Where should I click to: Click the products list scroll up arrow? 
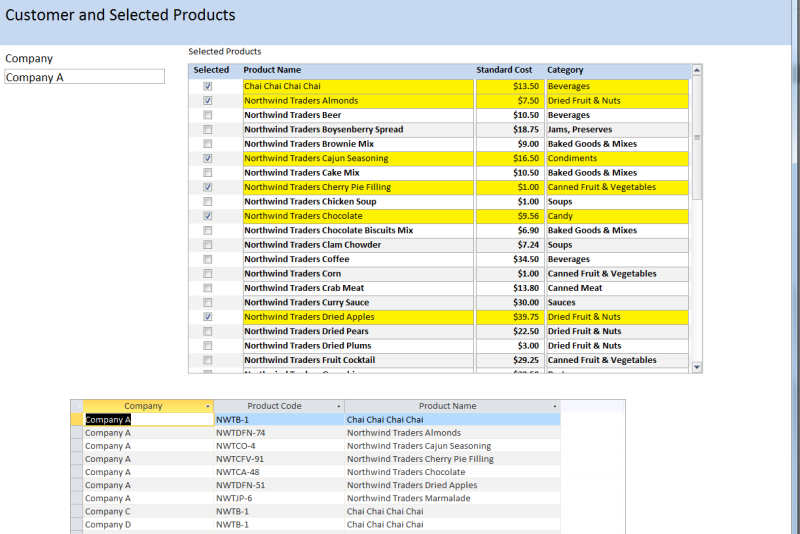pyautogui.click(x=697, y=70)
